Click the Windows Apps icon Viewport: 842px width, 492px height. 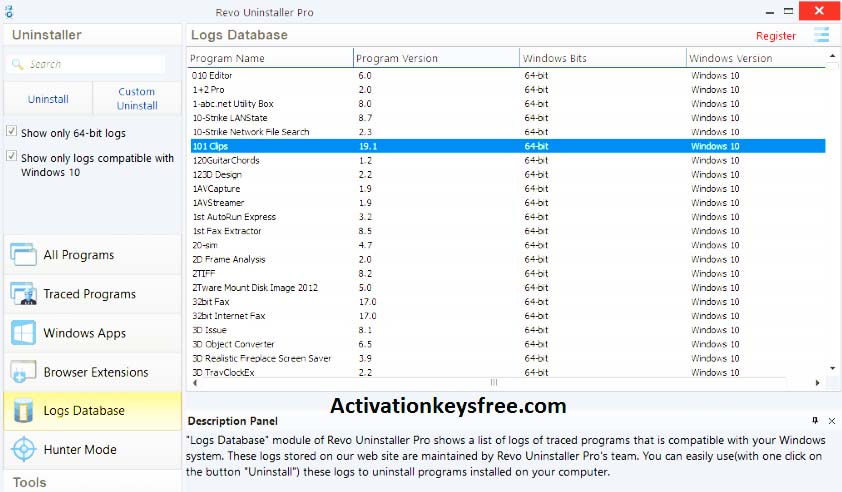(23, 333)
